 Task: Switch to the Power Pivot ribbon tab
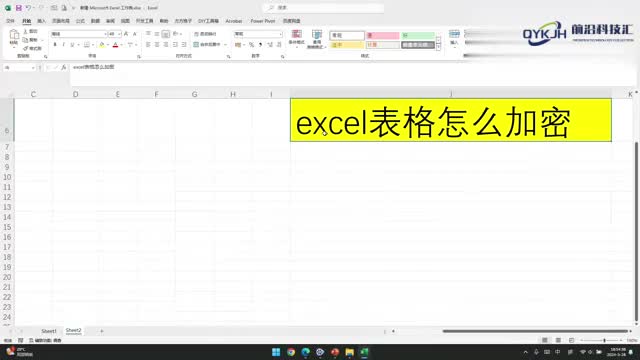tap(263, 21)
